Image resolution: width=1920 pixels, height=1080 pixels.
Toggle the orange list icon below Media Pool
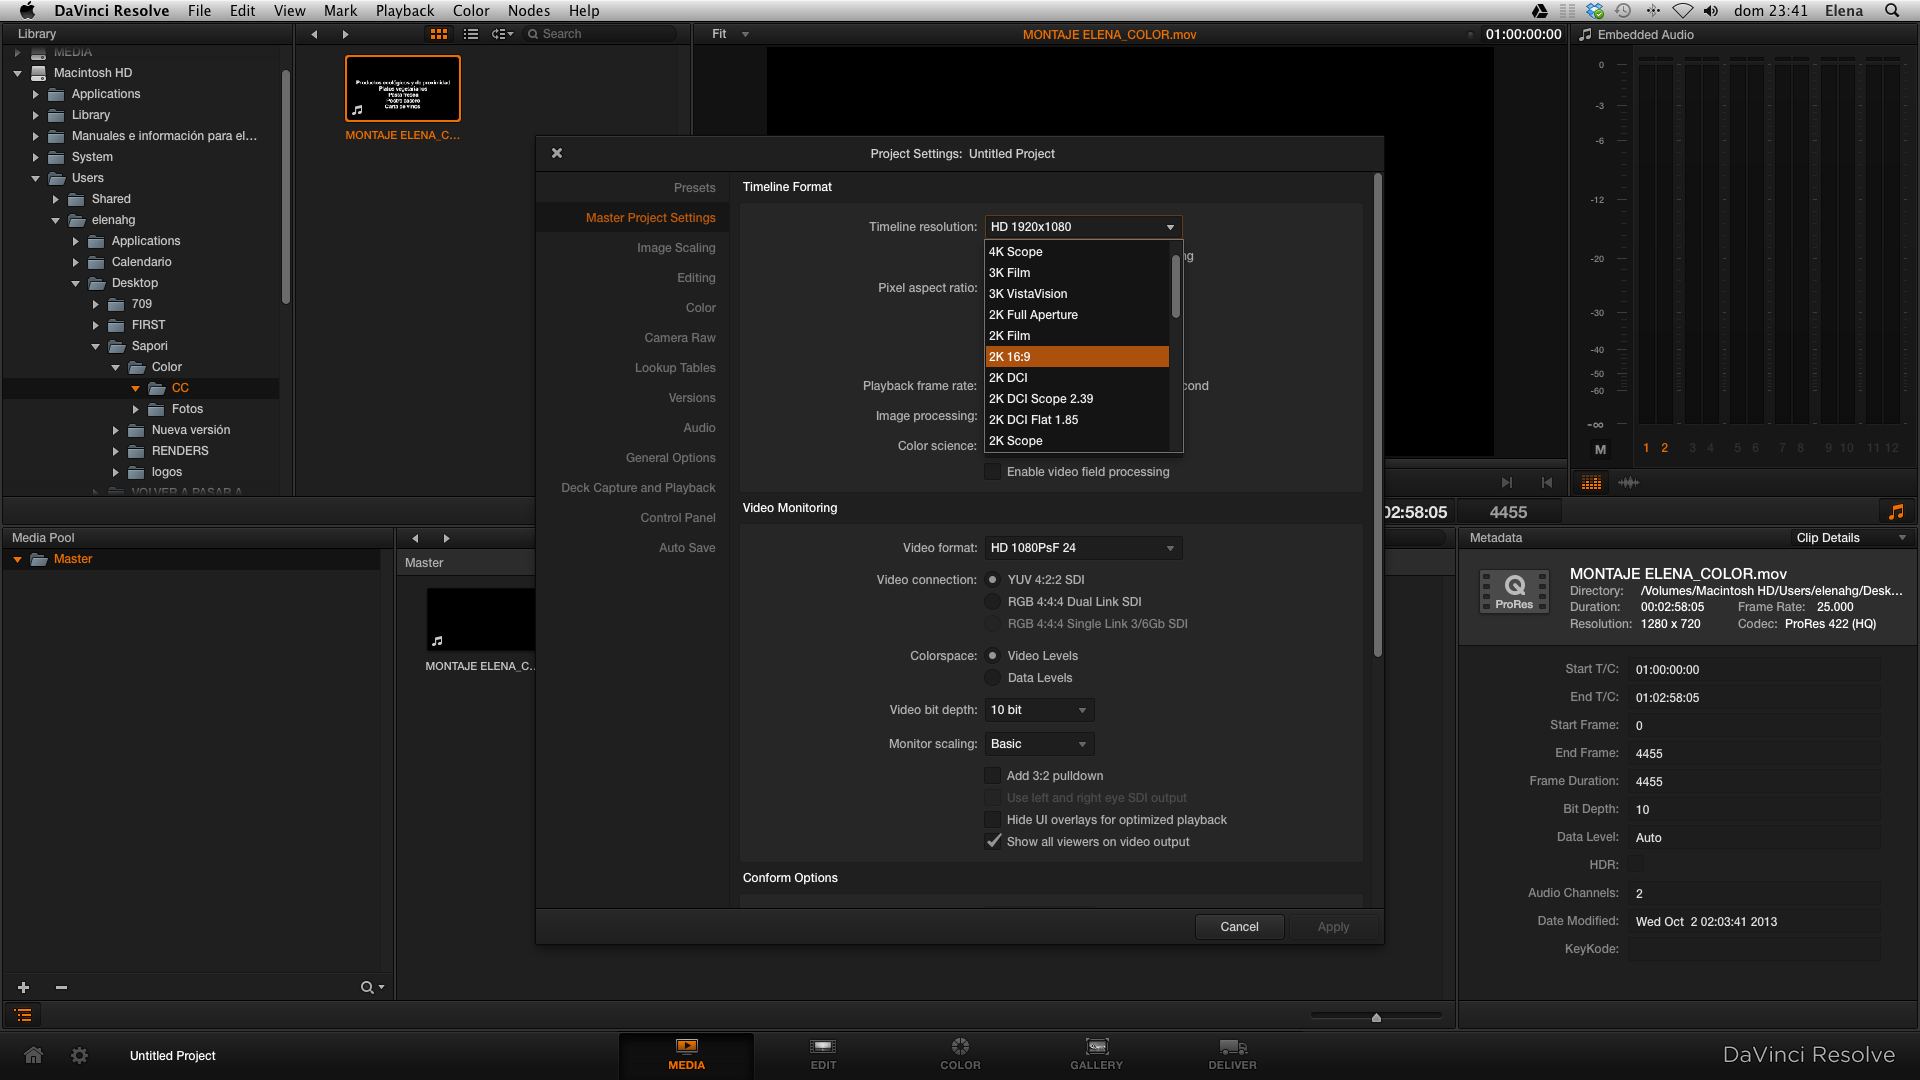pos(24,1015)
